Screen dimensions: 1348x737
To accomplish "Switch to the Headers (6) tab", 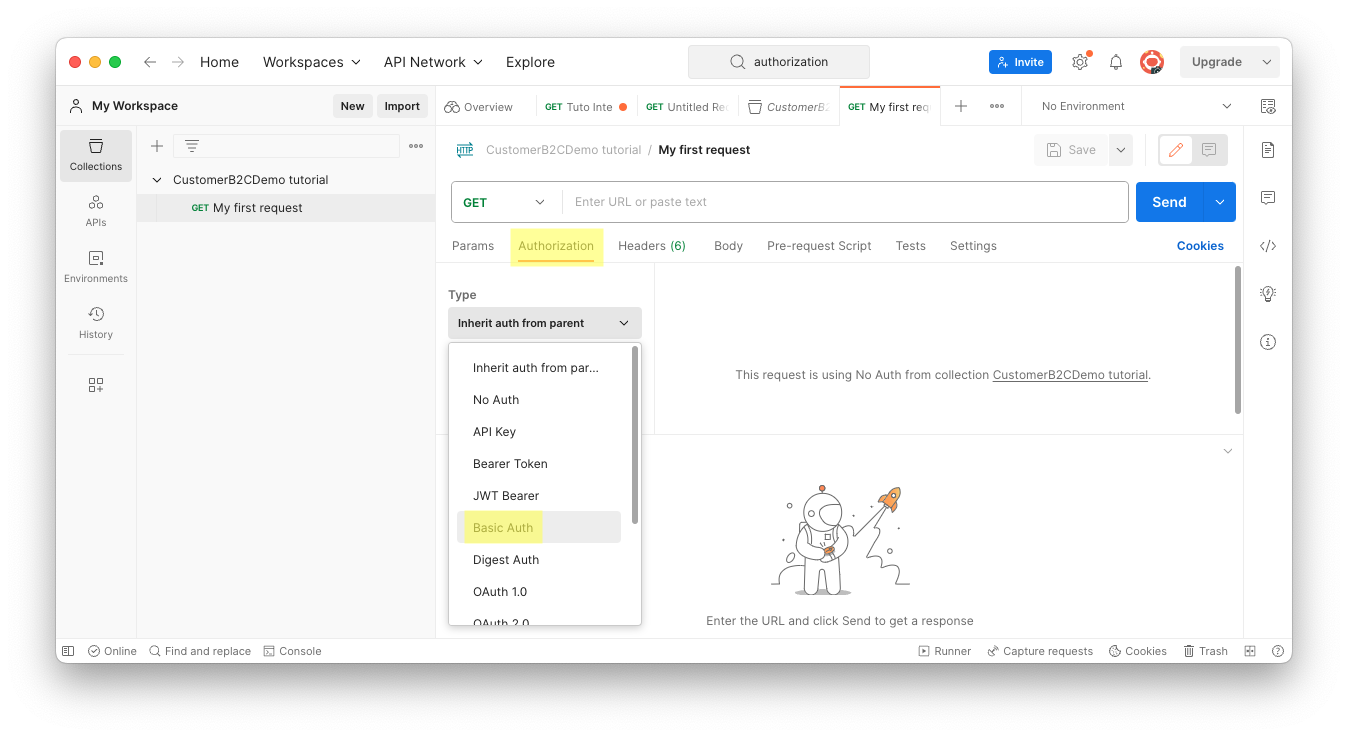I will click(652, 246).
